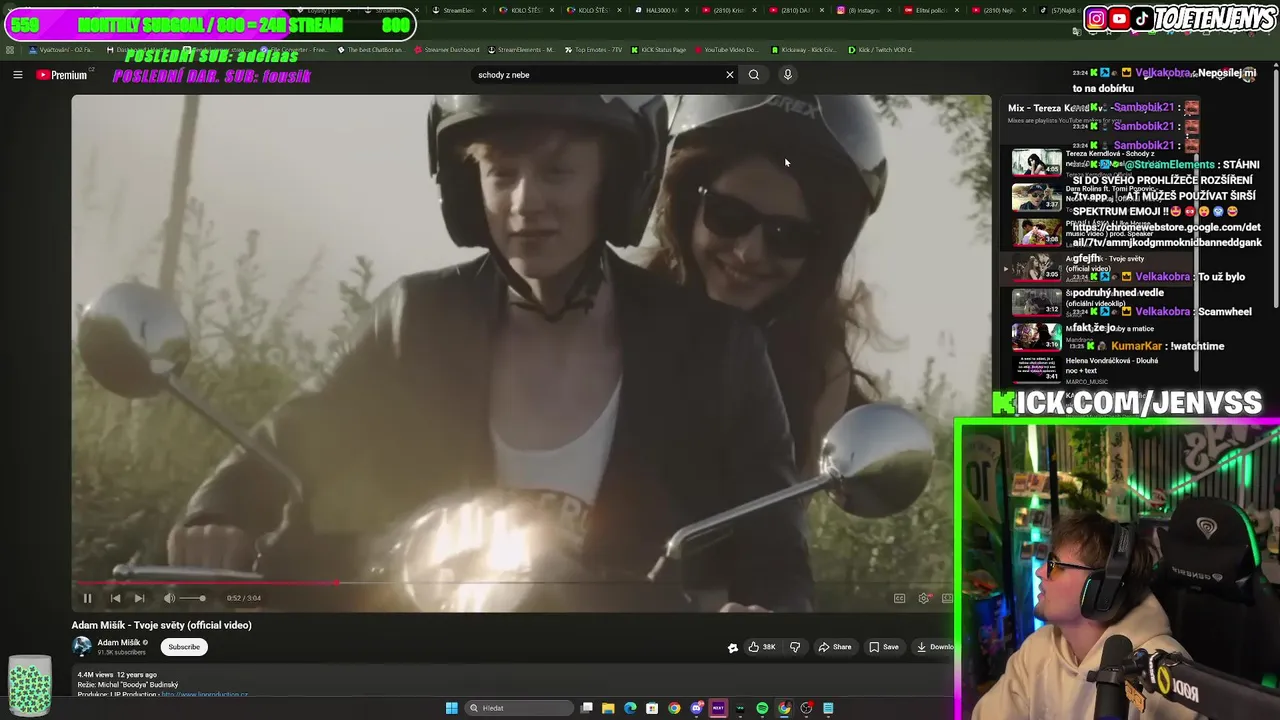
Task: Play Helena Vondráčková Dlouhá noc video
Action: 1036,369
